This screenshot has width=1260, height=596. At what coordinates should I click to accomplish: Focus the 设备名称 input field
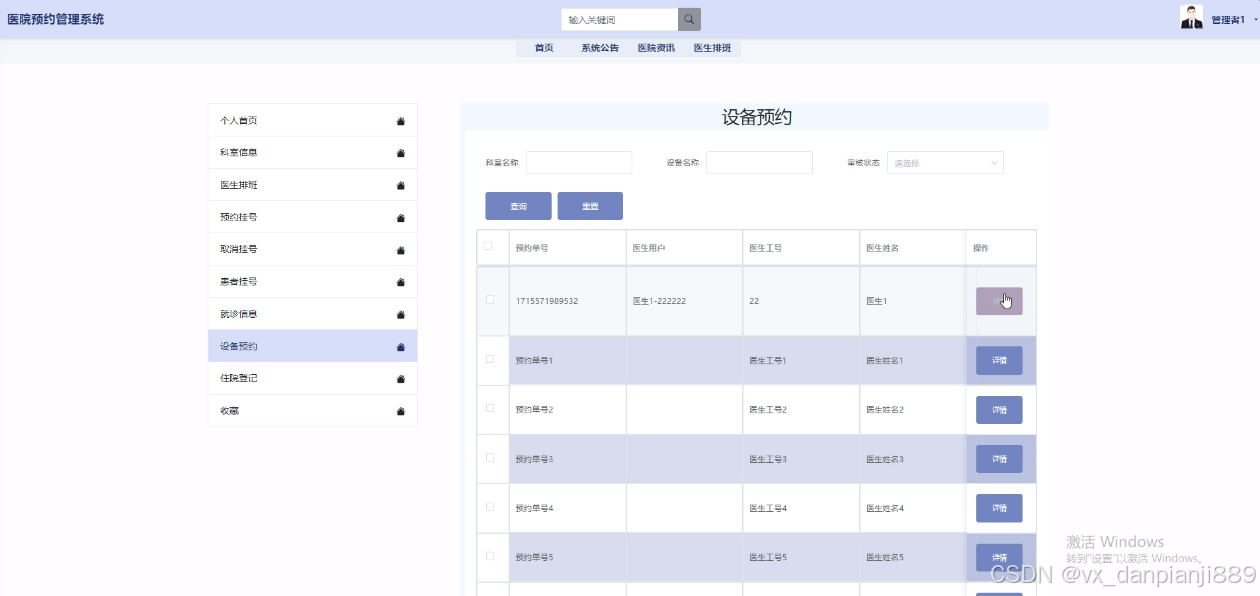[759, 162]
